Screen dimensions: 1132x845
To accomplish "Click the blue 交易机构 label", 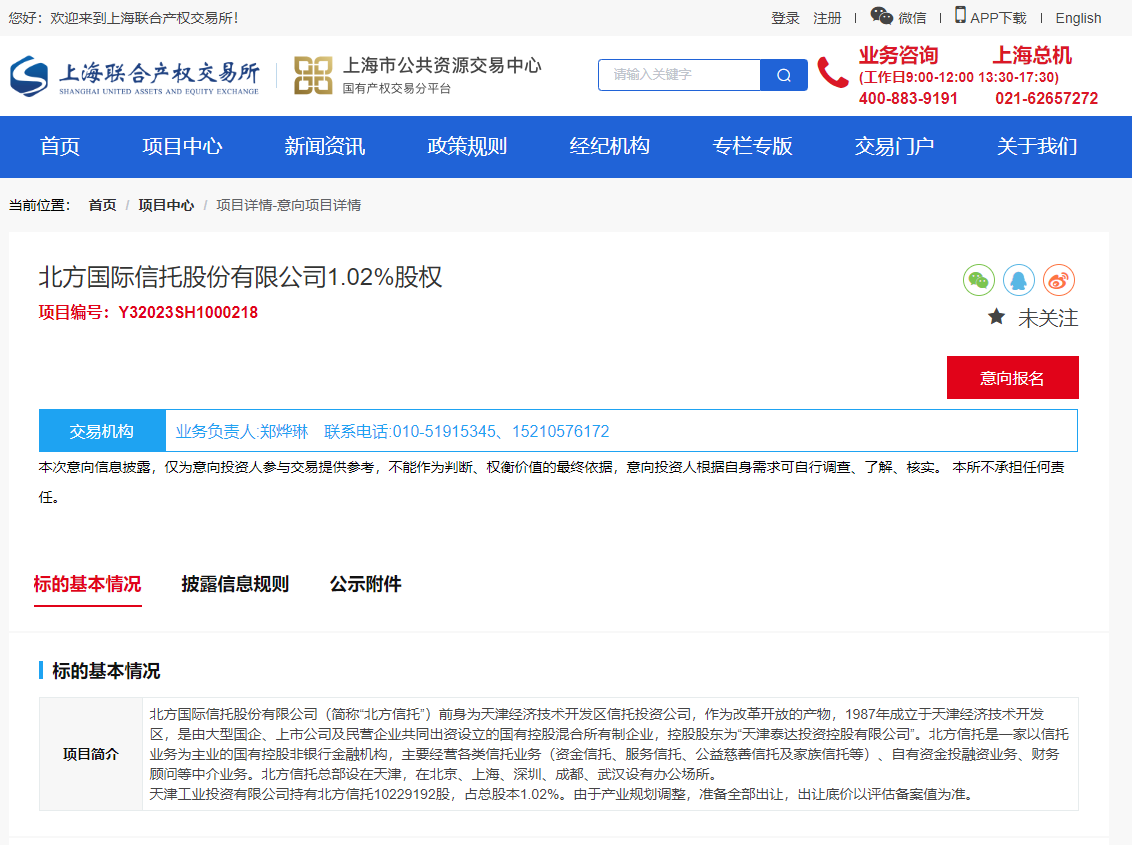I will pyautogui.click(x=102, y=431).
